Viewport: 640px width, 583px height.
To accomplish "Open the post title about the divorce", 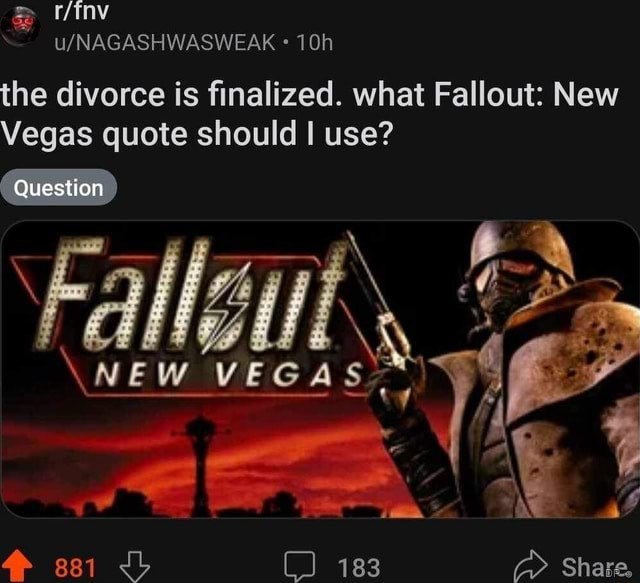I will pyautogui.click(x=310, y=114).
